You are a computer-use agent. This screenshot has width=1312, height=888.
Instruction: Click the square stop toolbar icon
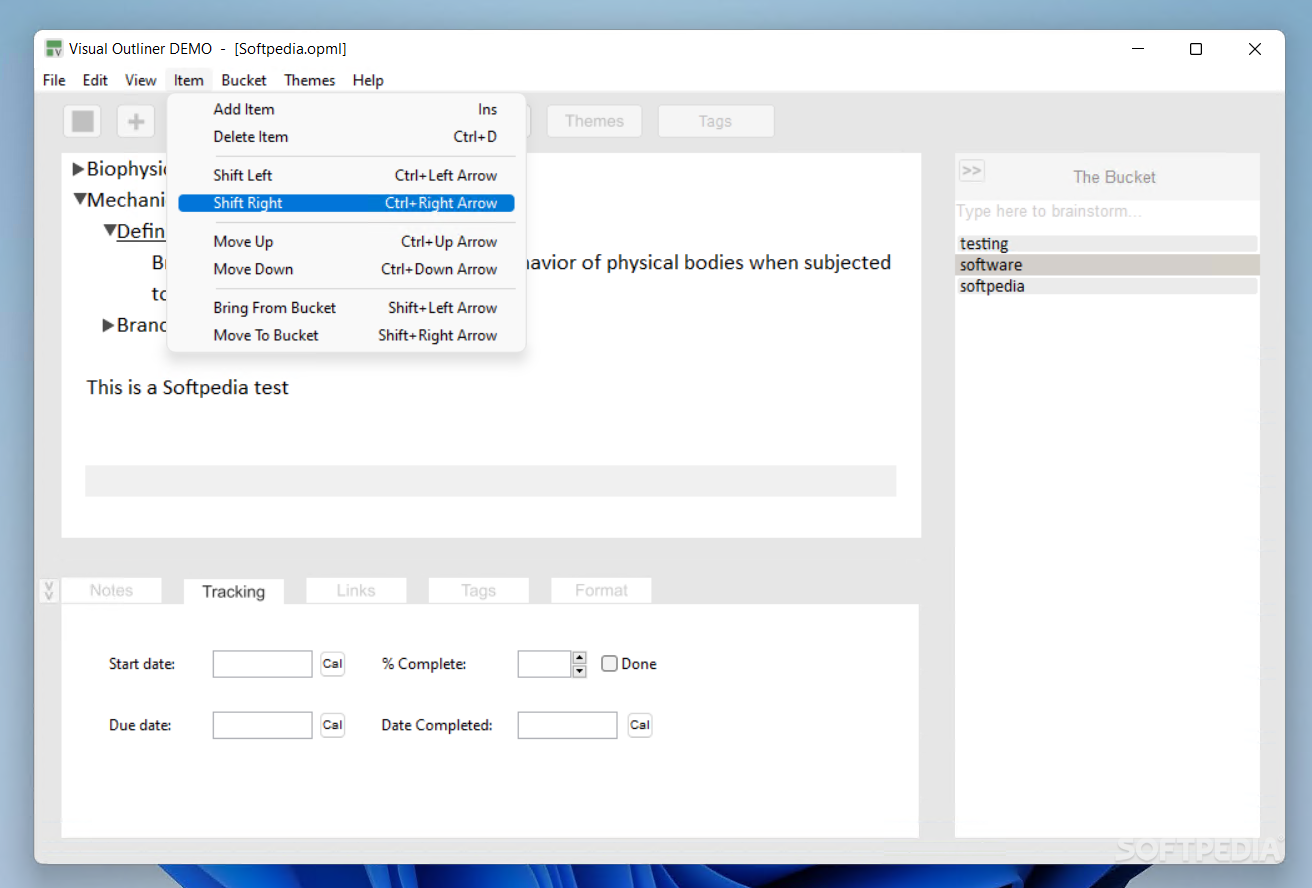83,121
